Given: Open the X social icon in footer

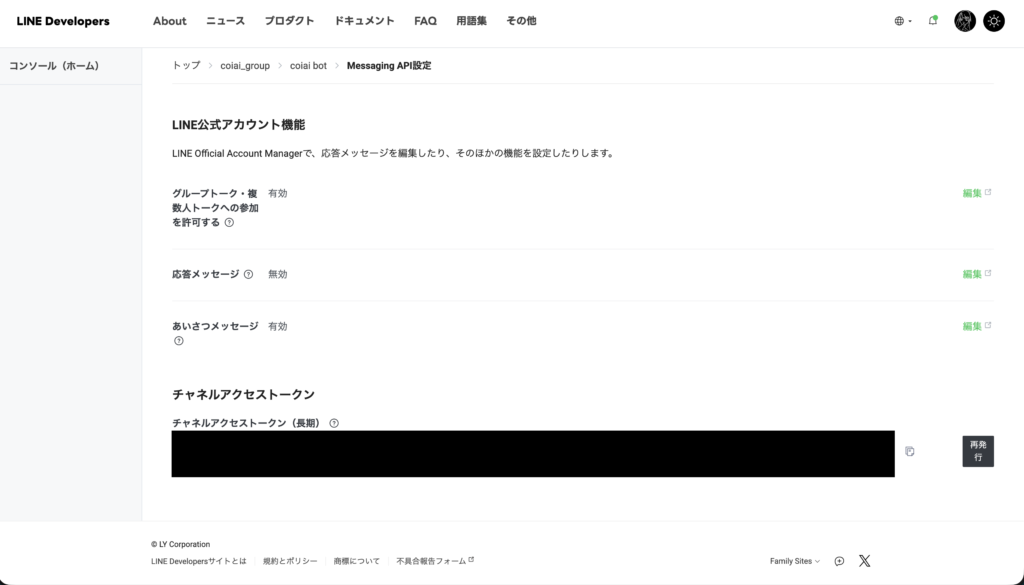Looking at the screenshot, I should coord(864,561).
